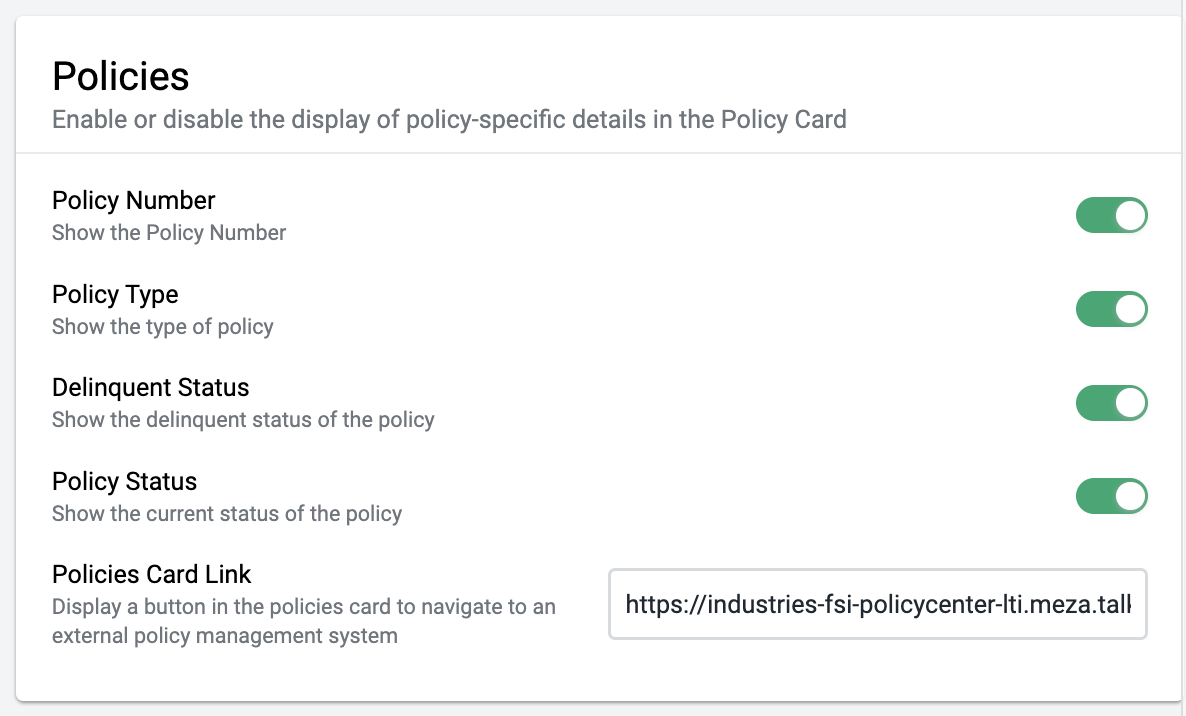Click the white knob on Policy Status toggle

pyautogui.click(x=1130, y=496)
